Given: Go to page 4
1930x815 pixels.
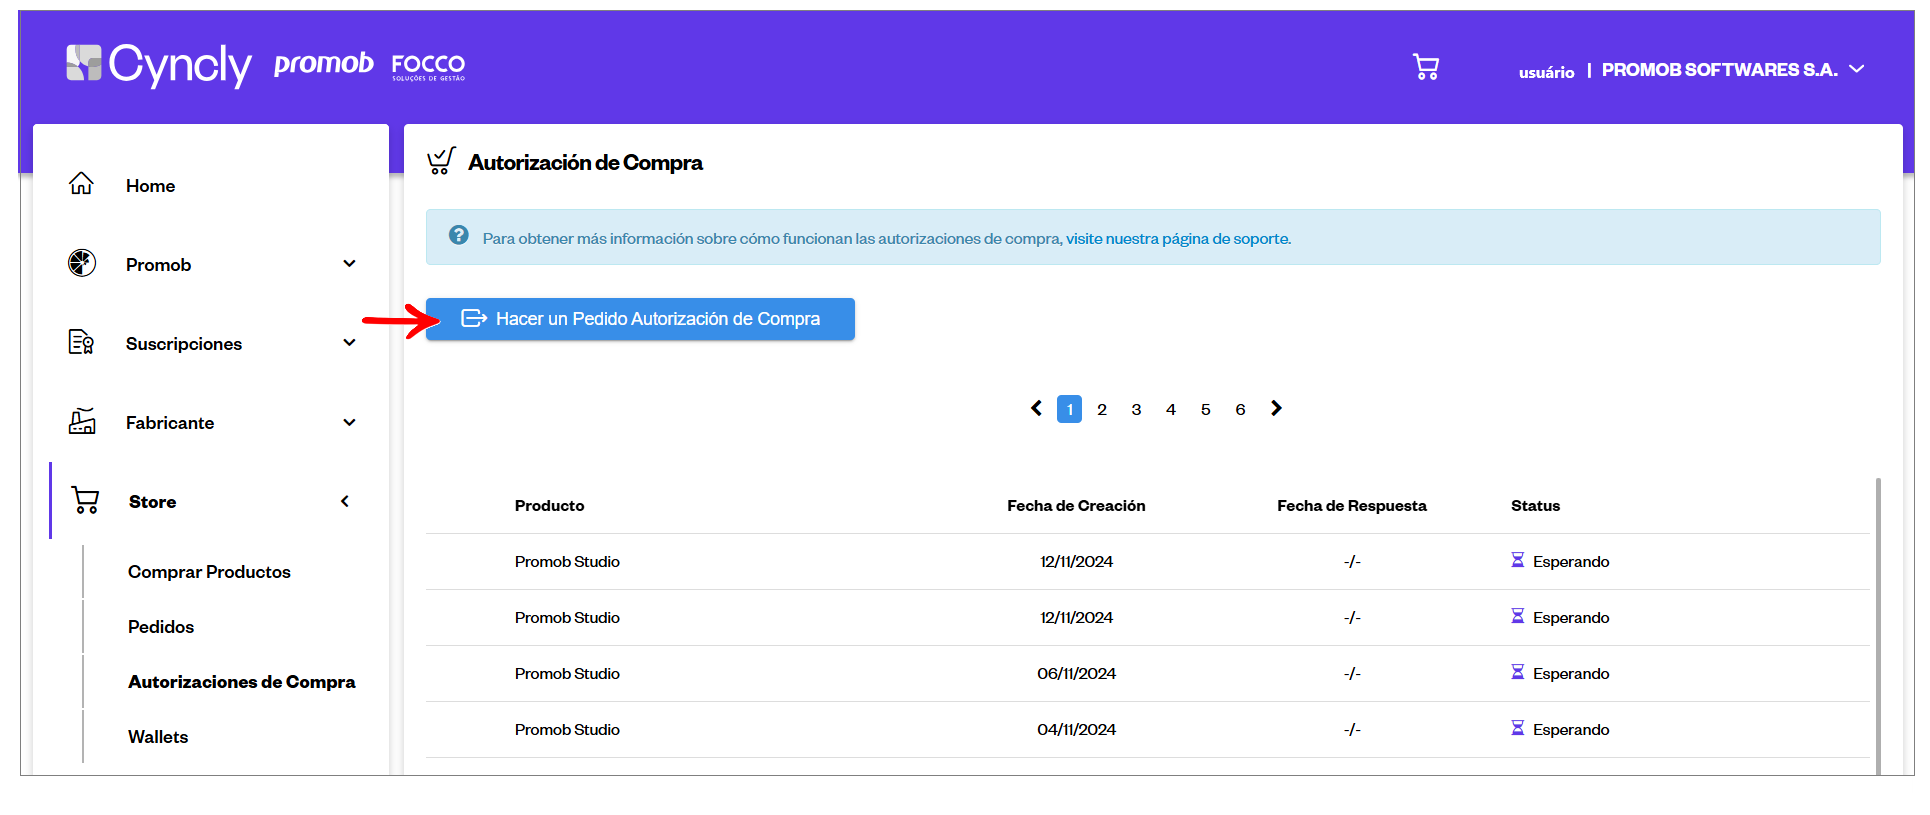Looking at the screenshot, I should (x=1171, y=409).
